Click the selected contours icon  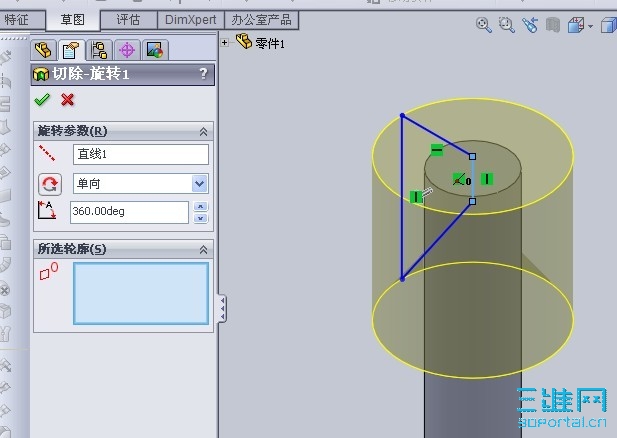pyautogui.click(x=49, y=271)
